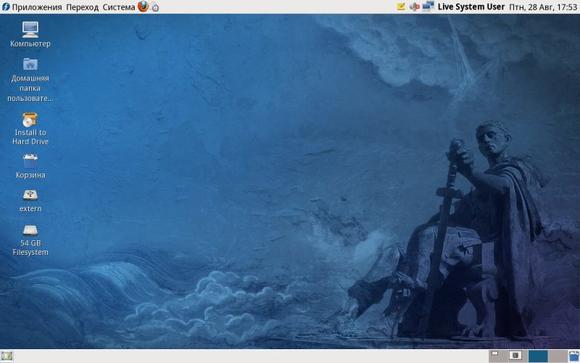This screenshot has width=580, height=363.
Task: Open calendar via the date and time
Action: click(543, 7)
